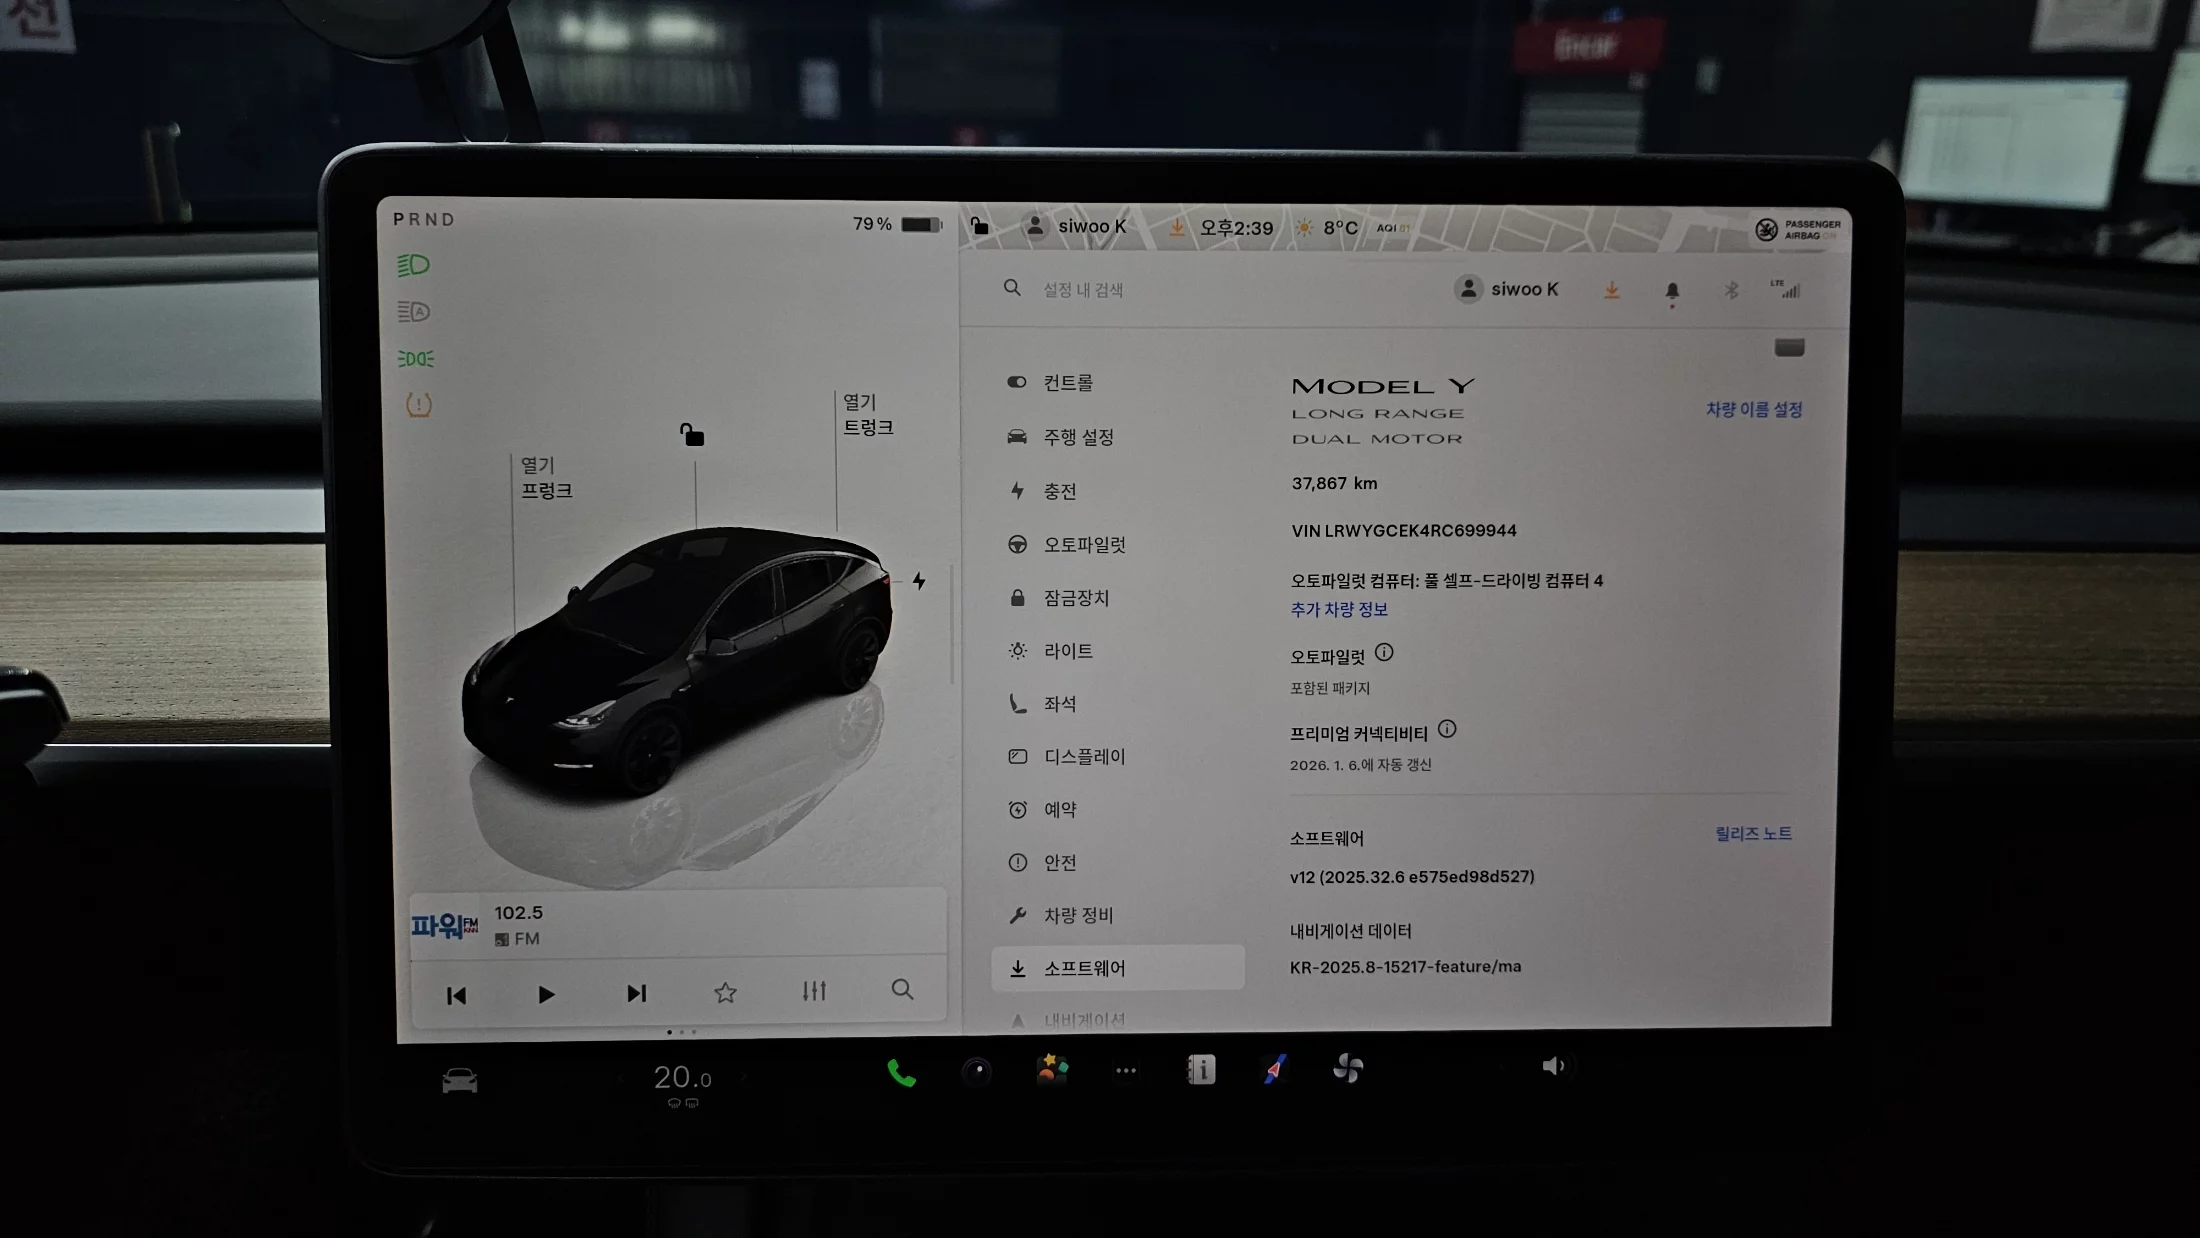The width and height of the screenshot is (2200, 1238).
Task: Tap the 릴리즈 노트 release notes link
Action: [1753, 833]
